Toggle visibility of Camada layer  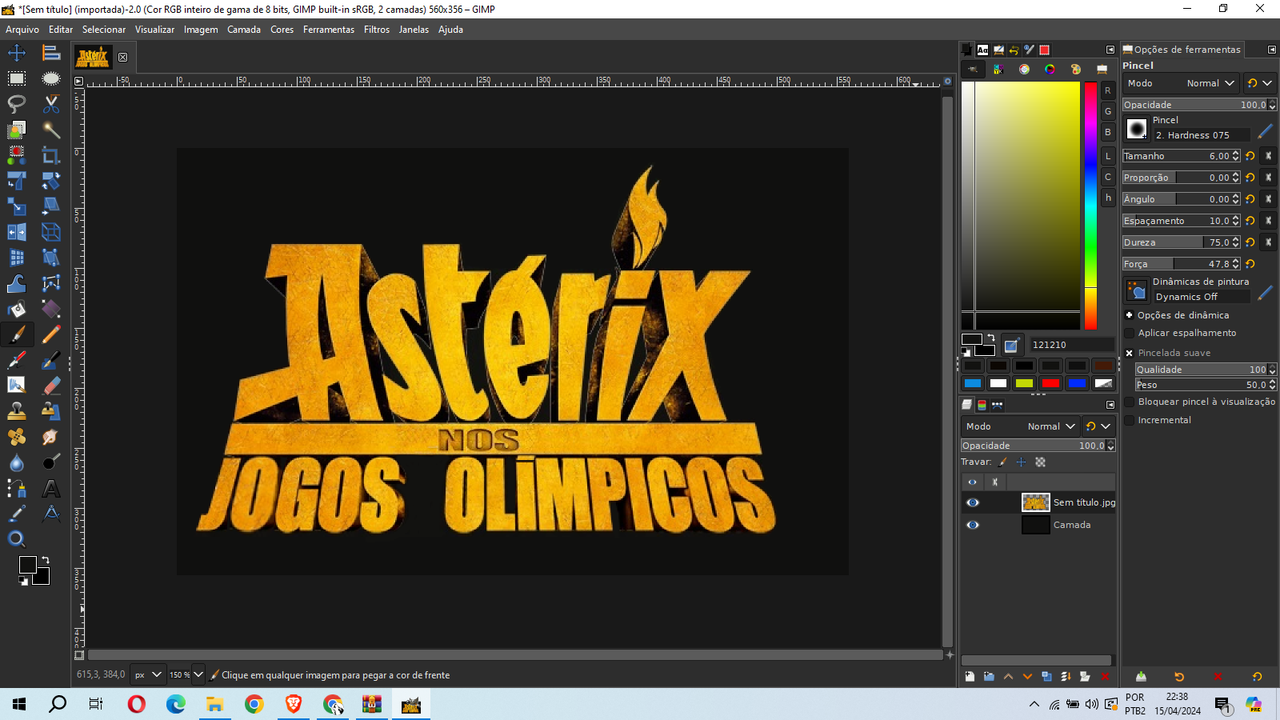pyautogui.click(x=972, y=525)
